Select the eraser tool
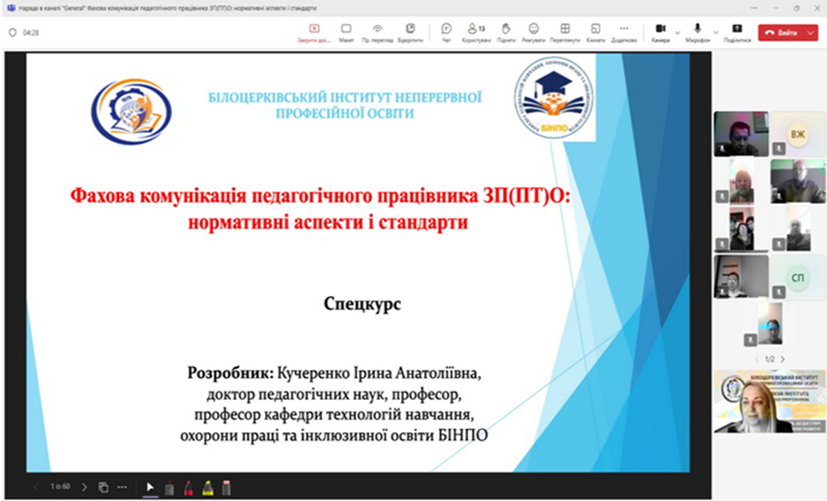The image size is (827, 501). coord(226,487)
